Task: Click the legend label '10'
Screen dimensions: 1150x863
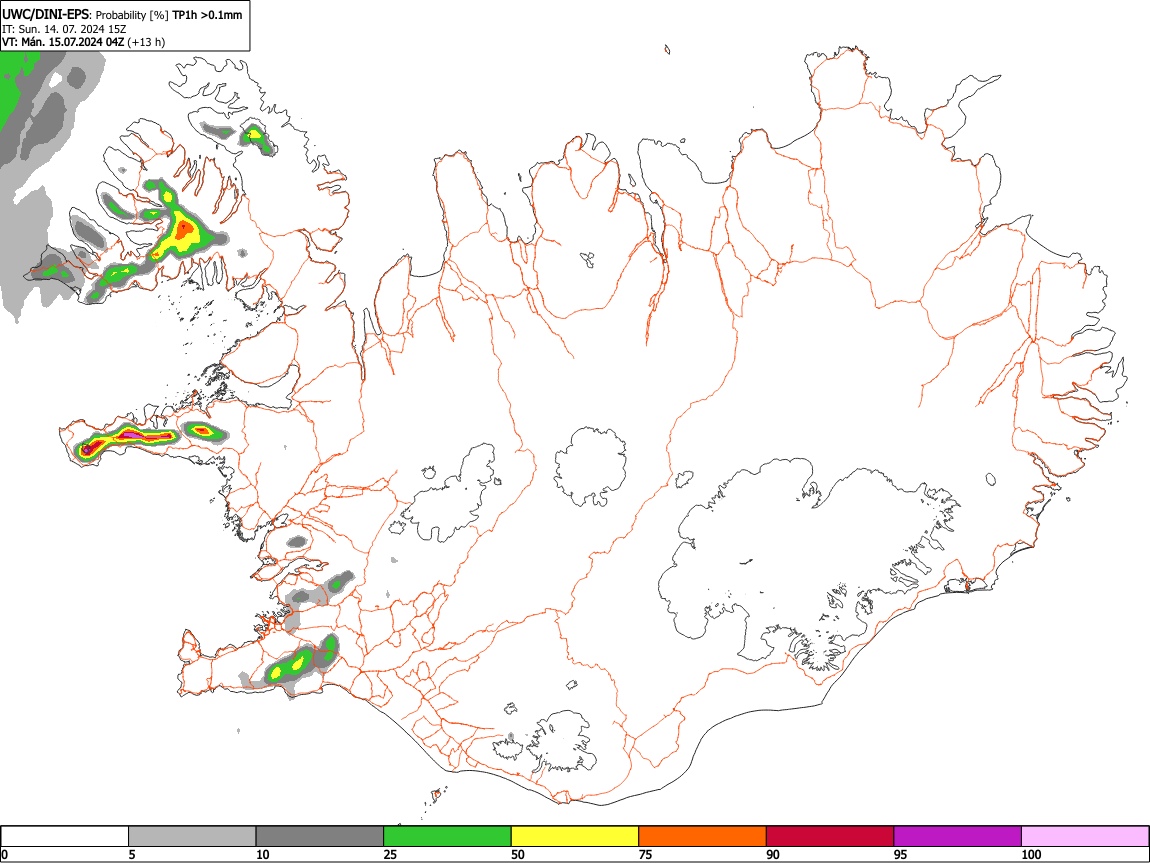Action: click(263, 854)
